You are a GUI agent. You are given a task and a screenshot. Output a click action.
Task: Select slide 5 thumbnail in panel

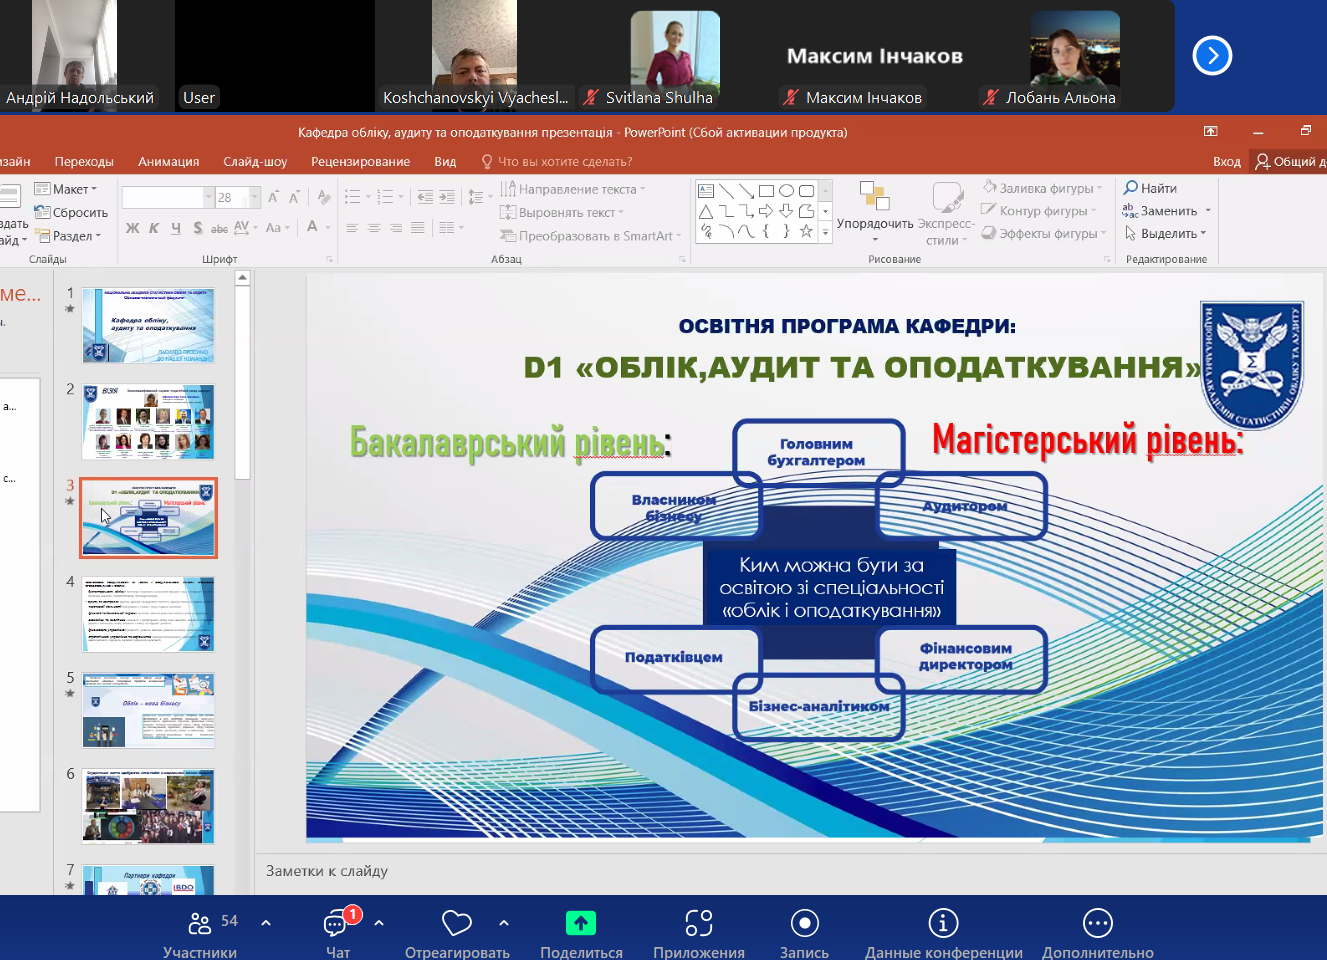coord(148,710)
